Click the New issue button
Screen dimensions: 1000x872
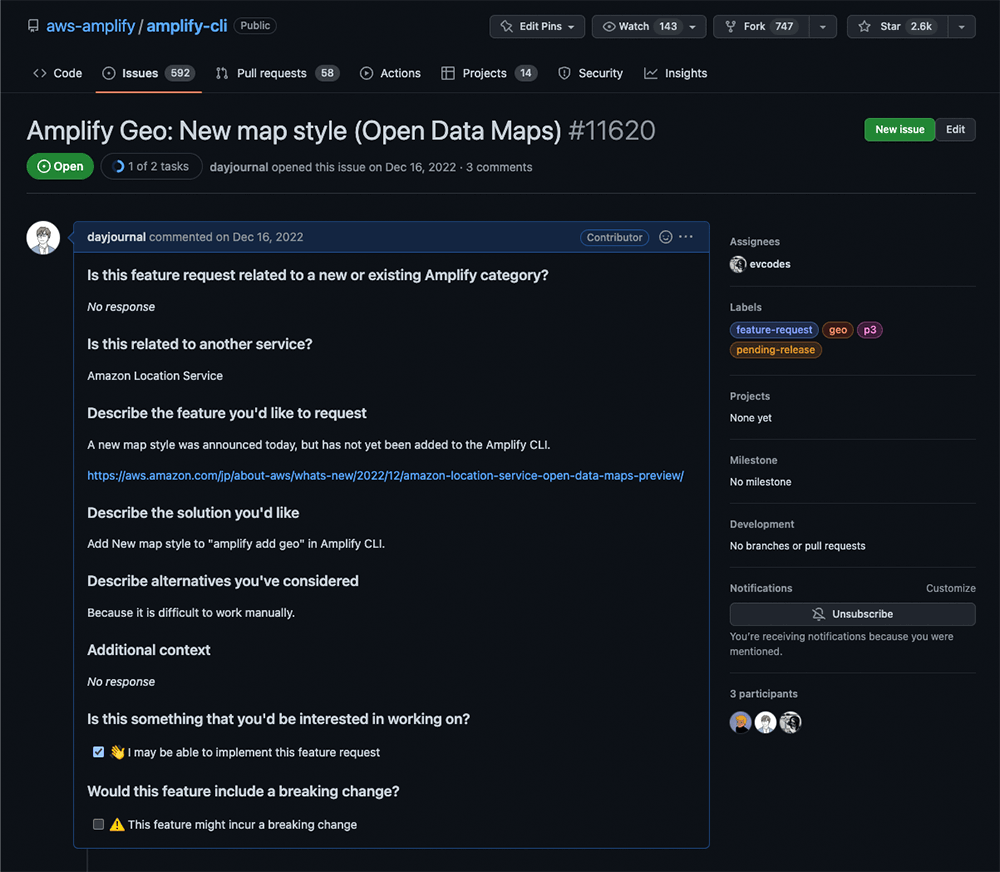(899, 129)
